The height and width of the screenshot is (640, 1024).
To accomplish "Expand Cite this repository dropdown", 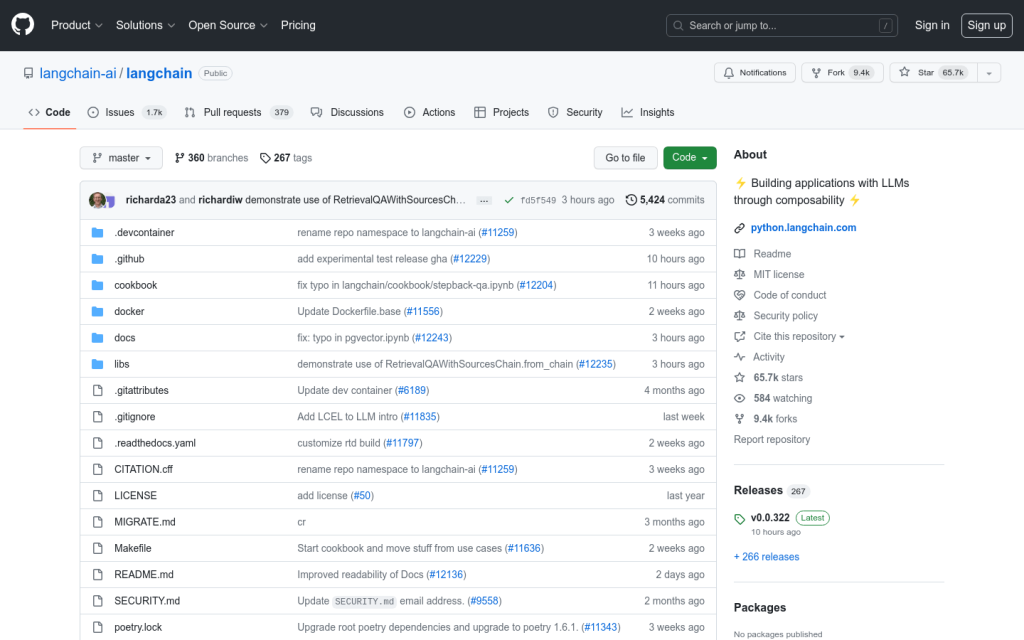I will [x=799, y=336].
